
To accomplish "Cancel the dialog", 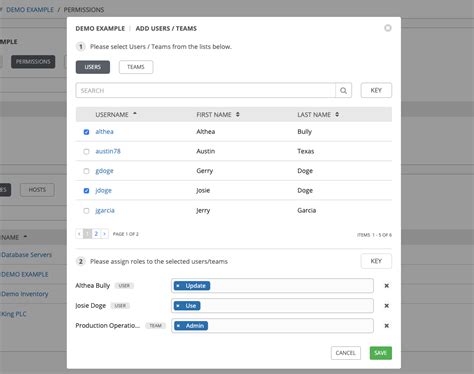I will [x=346, y=353].
